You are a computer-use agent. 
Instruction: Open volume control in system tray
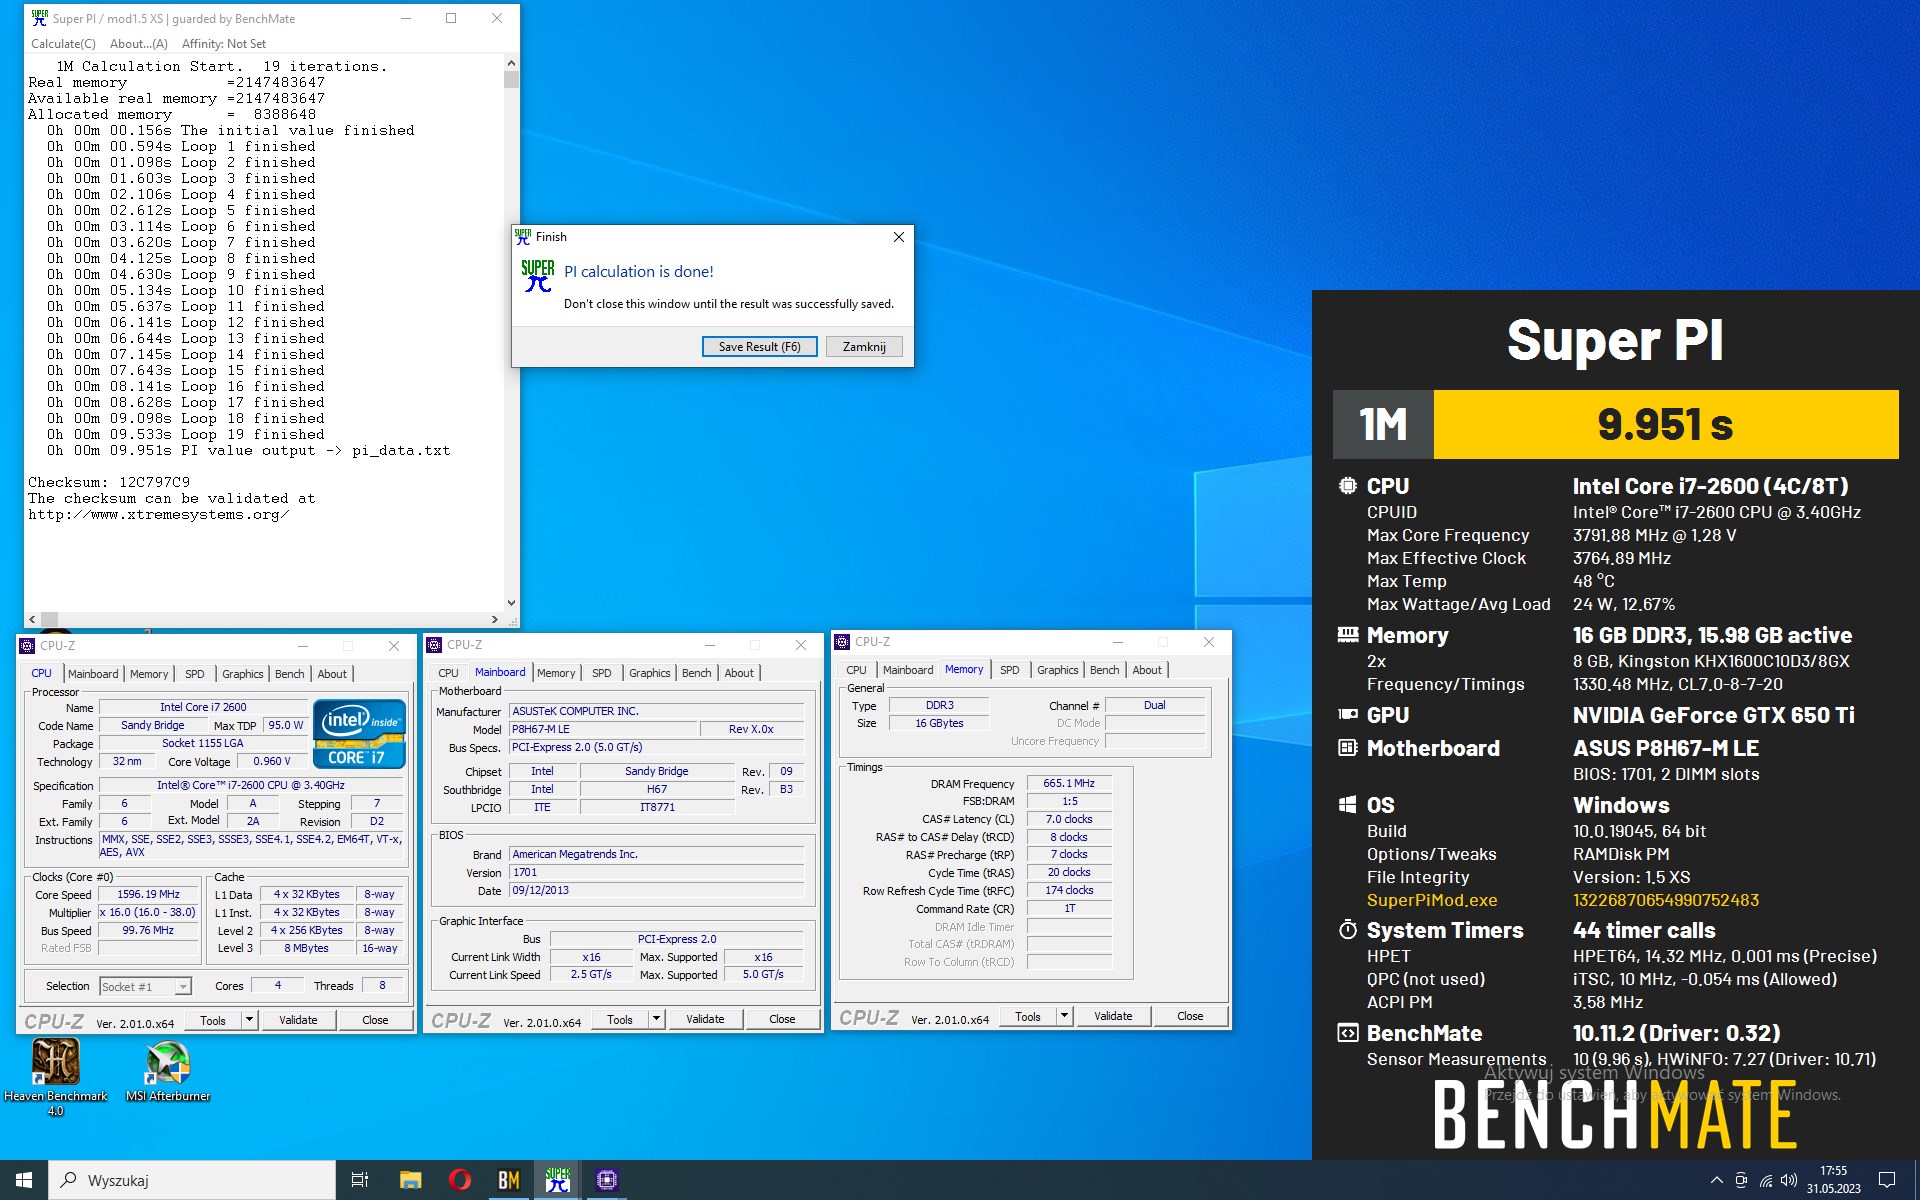[1789, 1180]
